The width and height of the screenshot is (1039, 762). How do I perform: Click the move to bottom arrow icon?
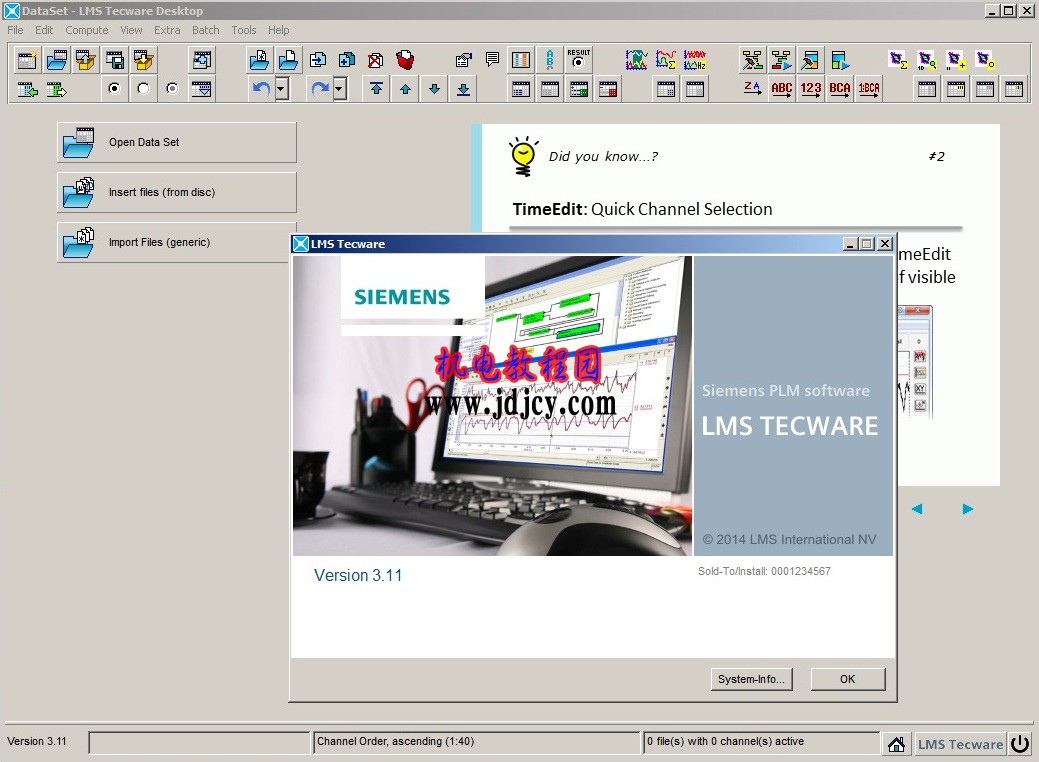[x=463, y=89]
